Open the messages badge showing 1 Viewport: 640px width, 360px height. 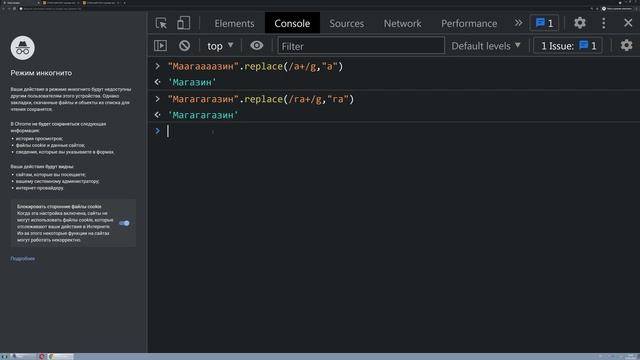coord(544,23)
